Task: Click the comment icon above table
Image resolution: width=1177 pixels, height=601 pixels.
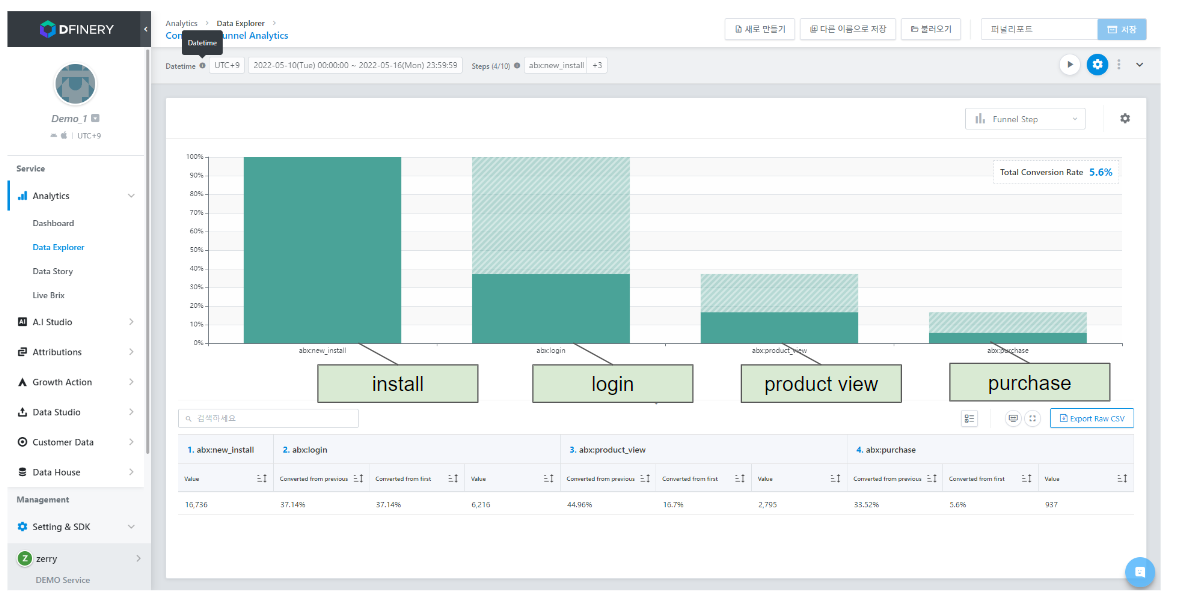Action: (x=1013, y=419)
